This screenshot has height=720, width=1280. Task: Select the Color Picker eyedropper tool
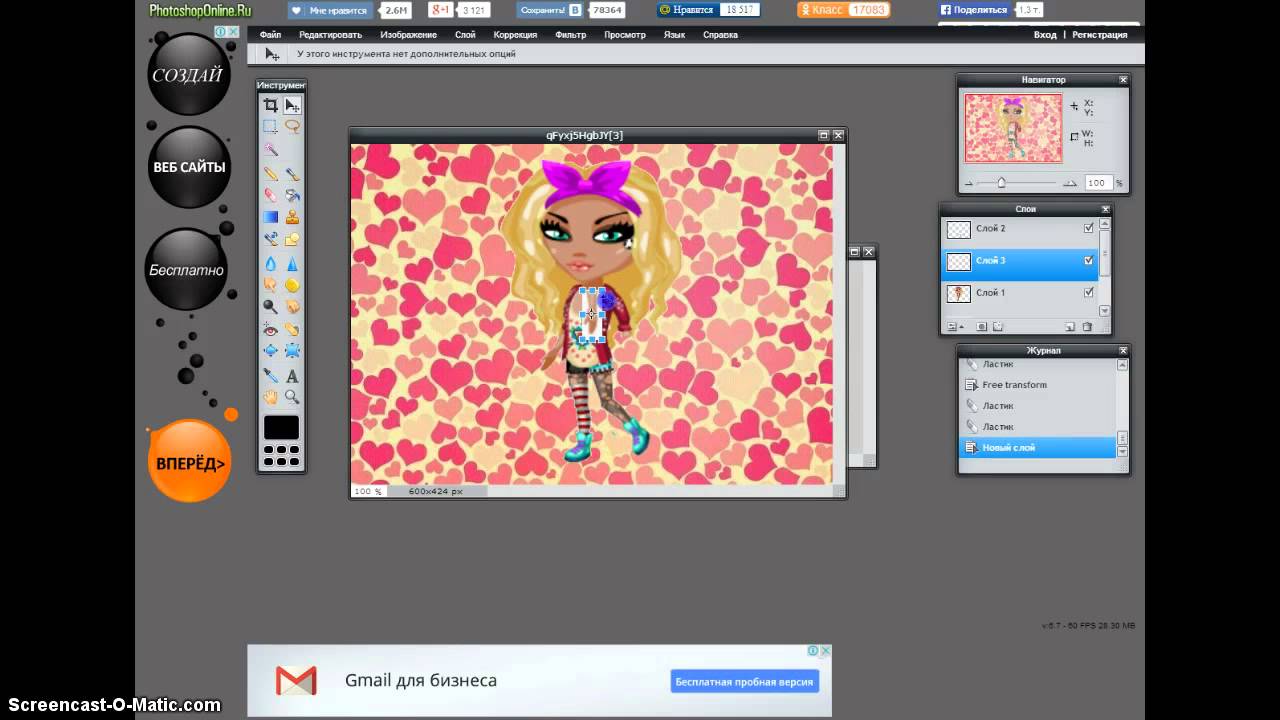click(x=271, y=376)
